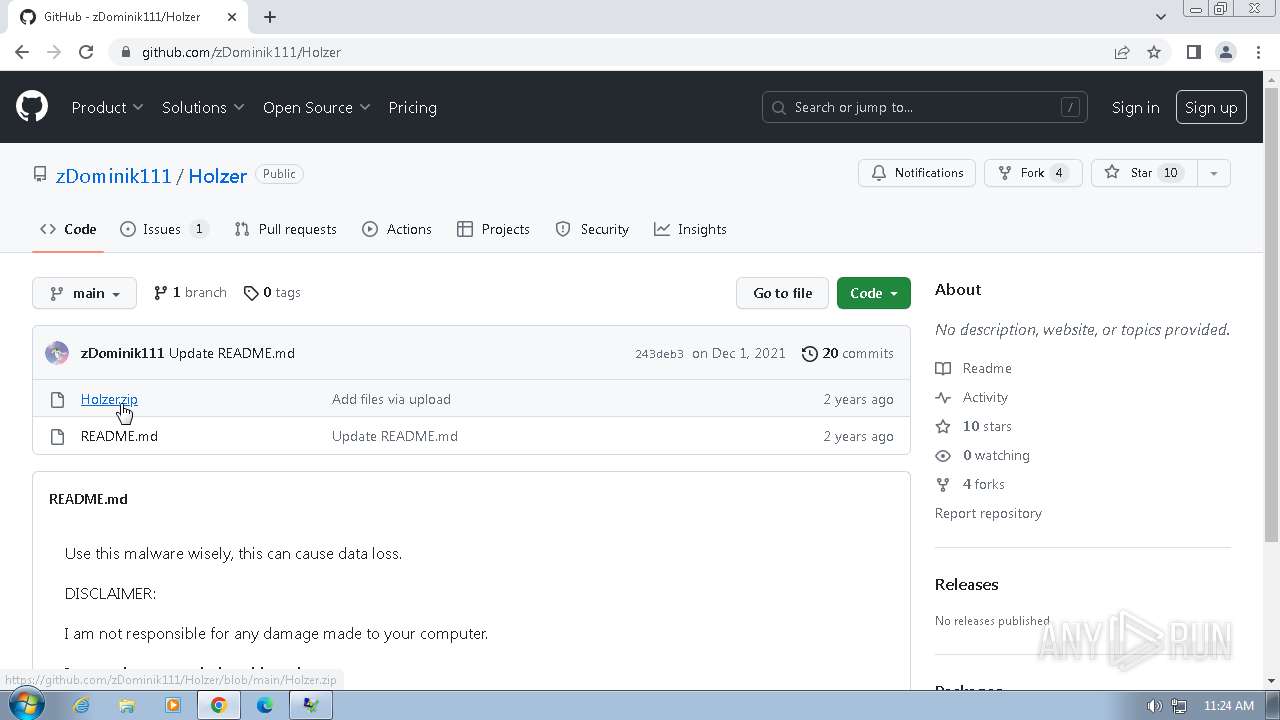Click the browser address bar URL

[241, 52]
